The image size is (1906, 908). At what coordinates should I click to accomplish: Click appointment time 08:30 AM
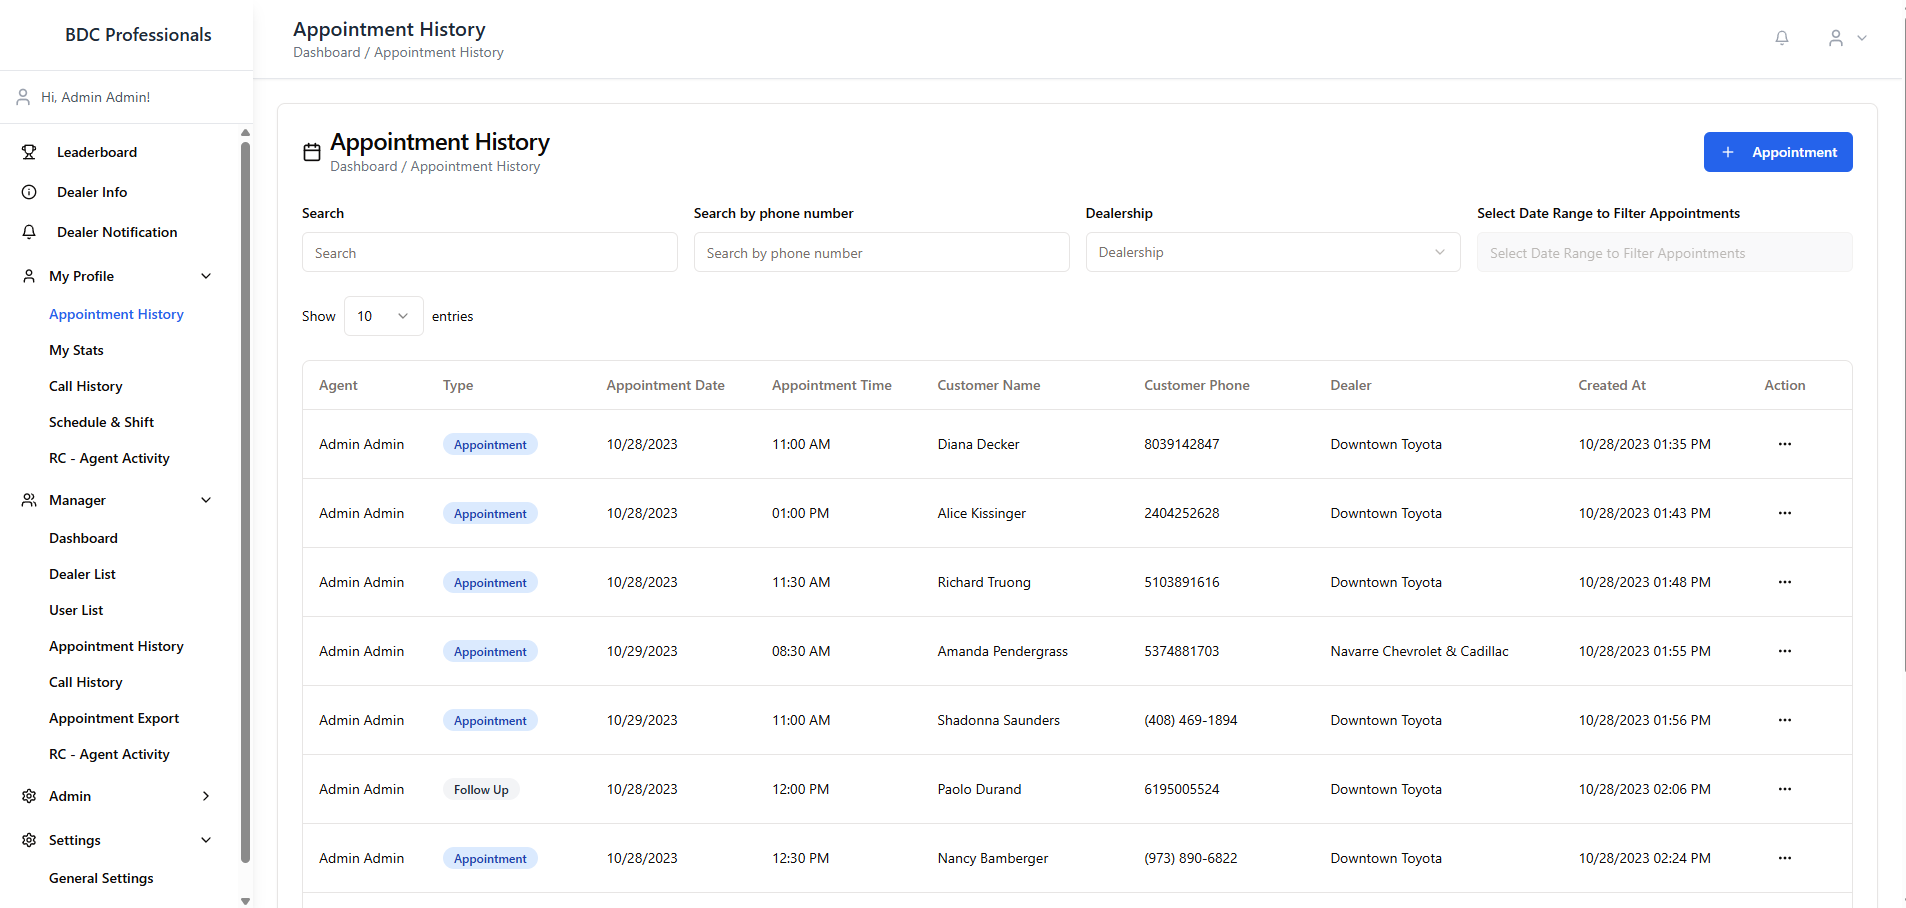click(x=801, y=651)
